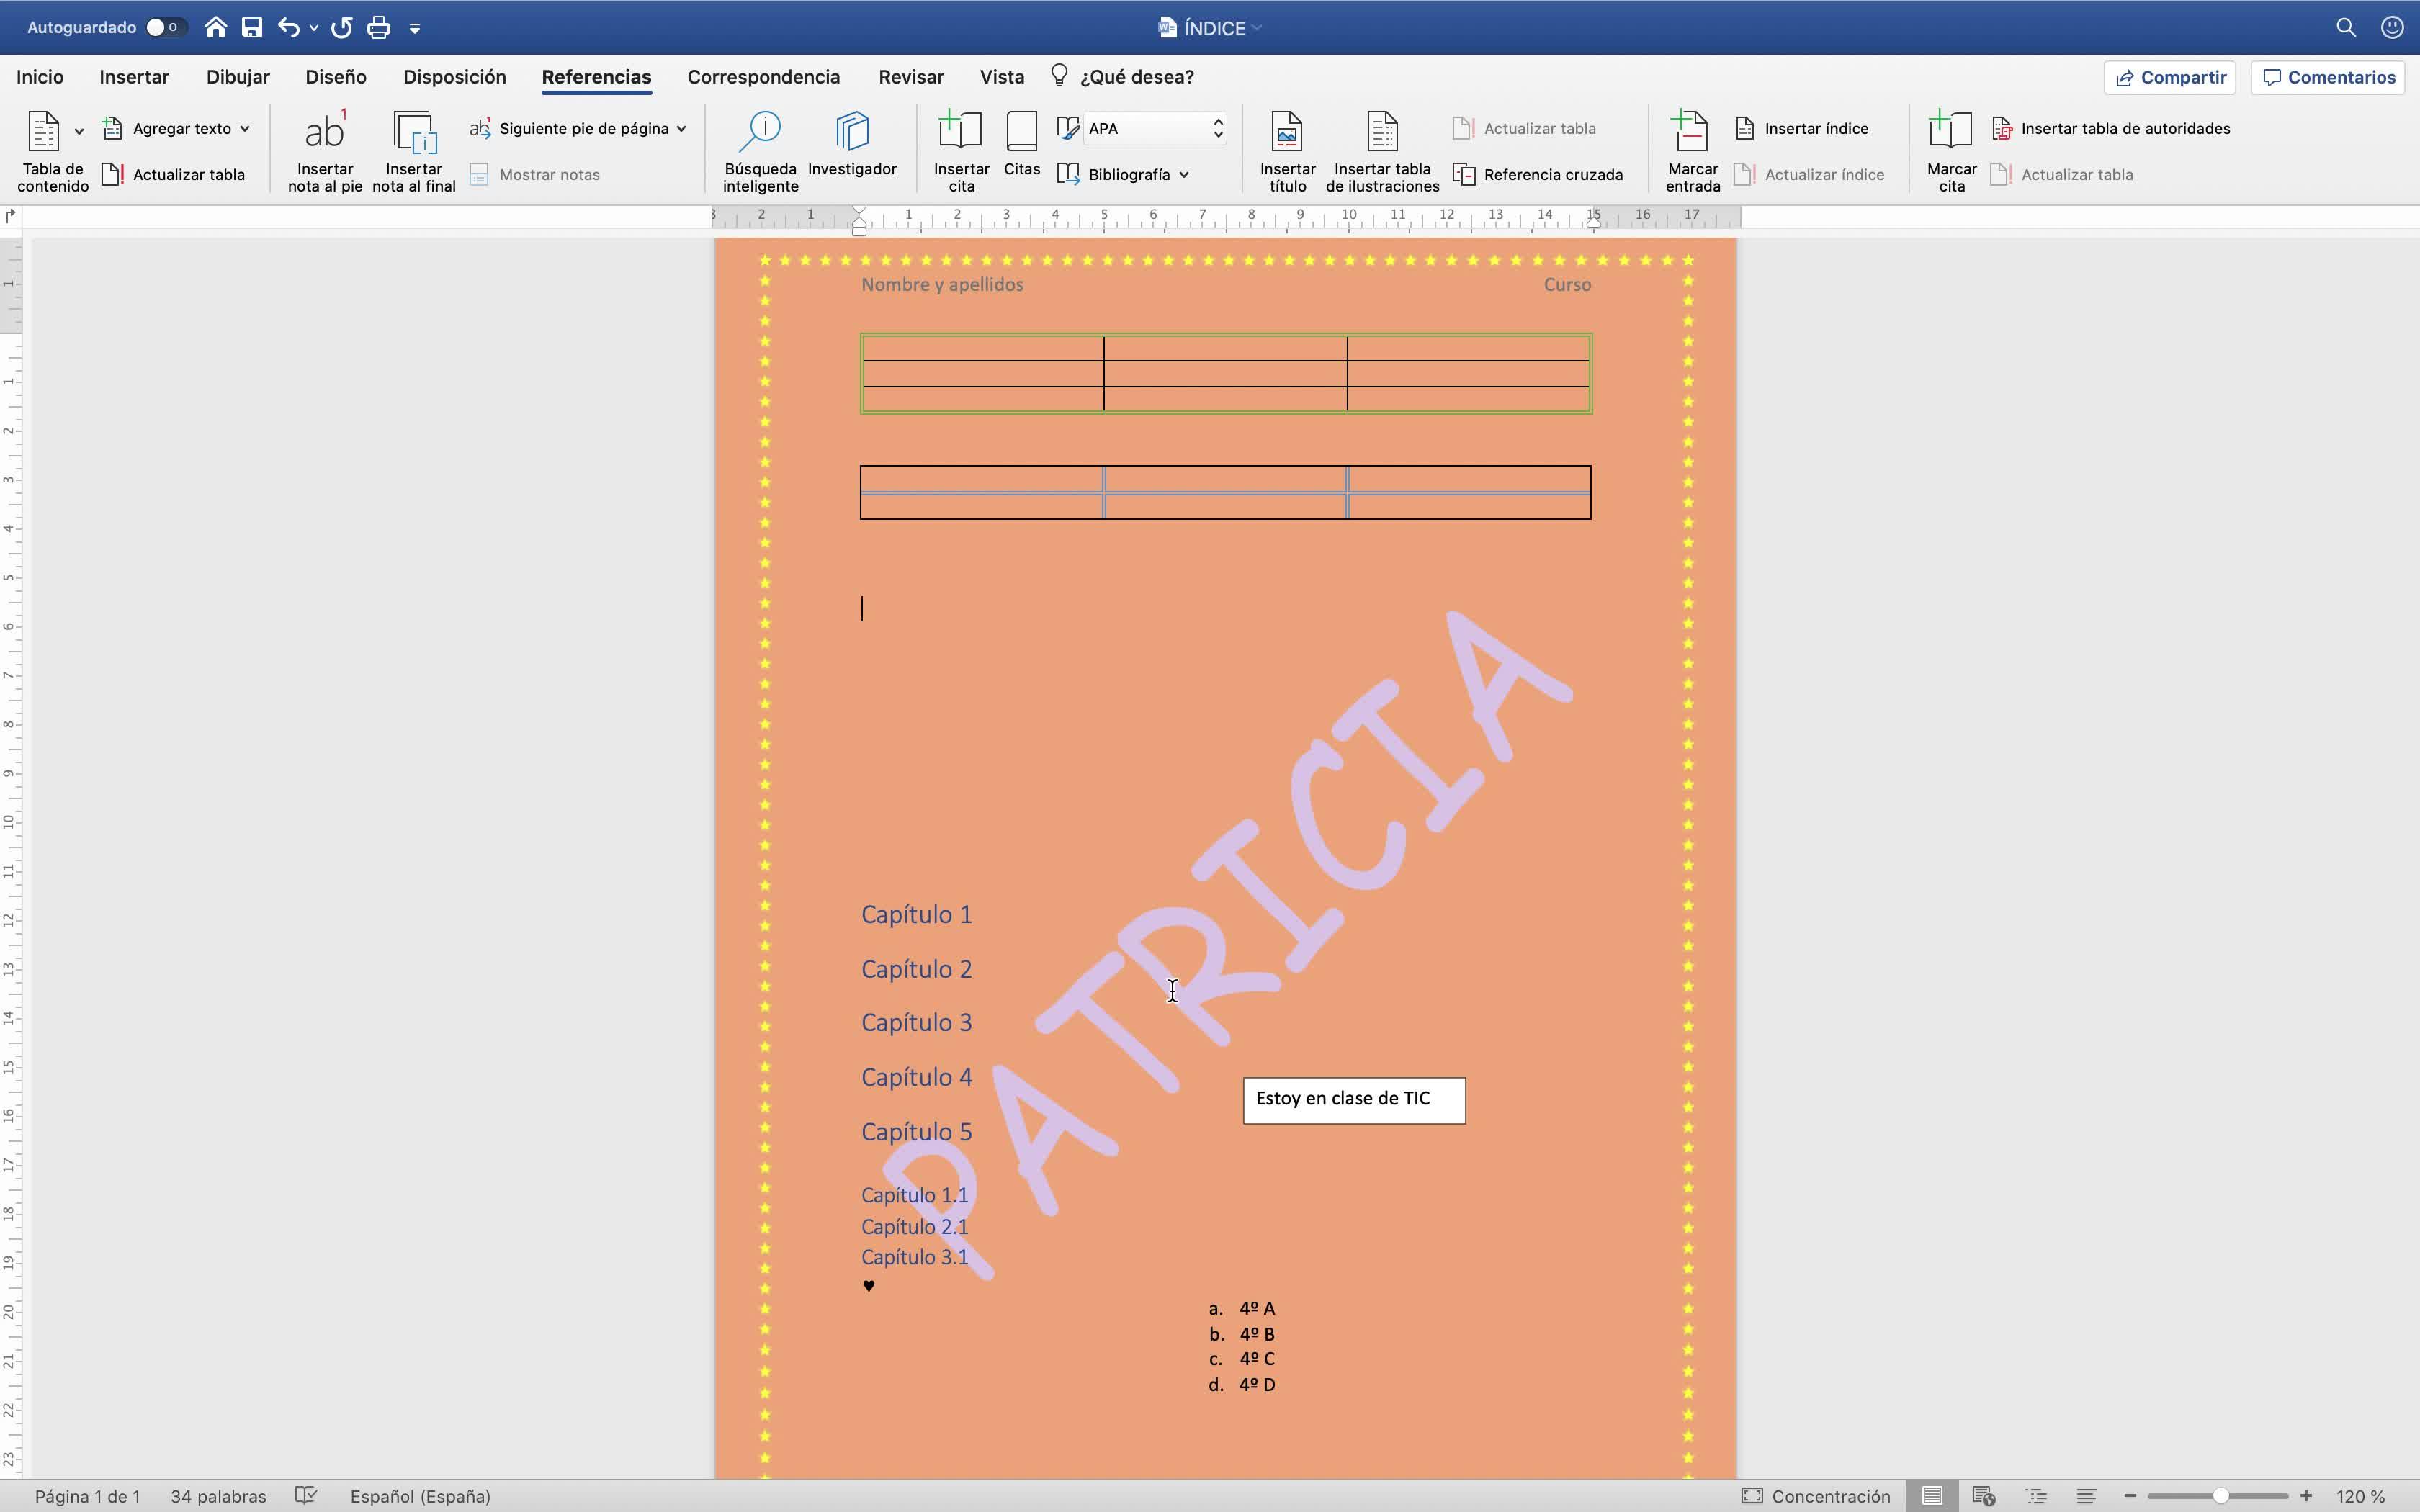This screenshot has height=1512, width=2420.
Task: Toggle the Autoguardado switch
Action: point(164,28)
